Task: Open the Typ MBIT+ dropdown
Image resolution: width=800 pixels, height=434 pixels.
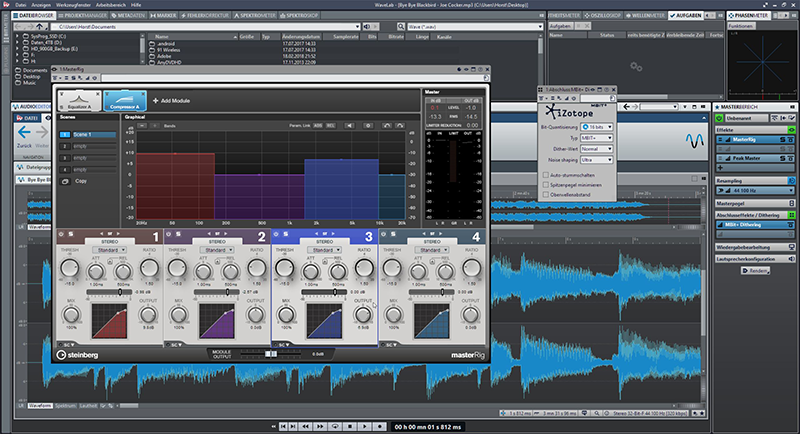Action: tap(596, 138)
